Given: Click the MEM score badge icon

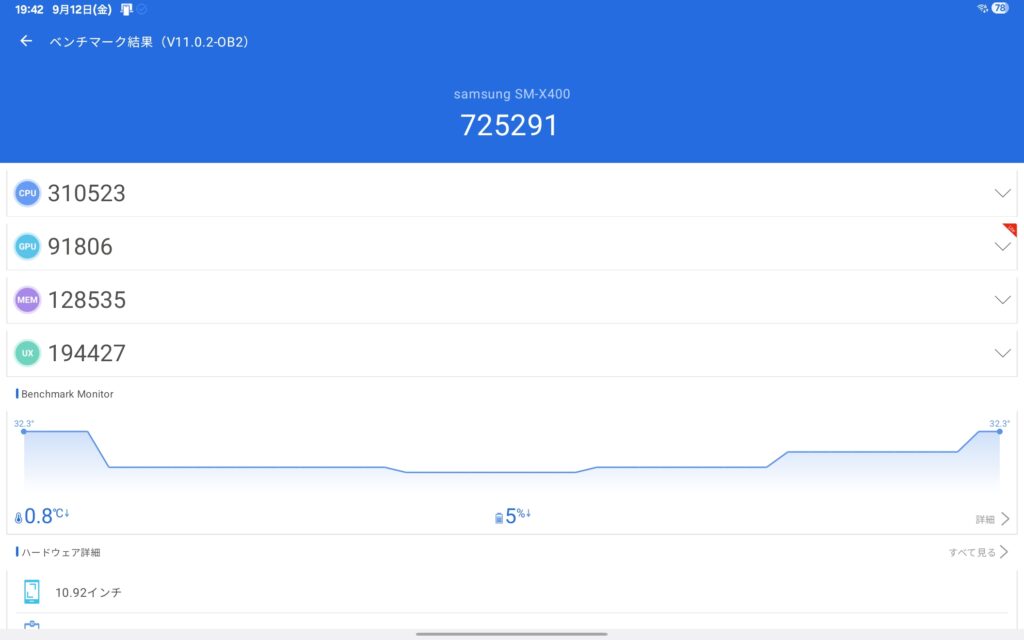Looking at the screenshot, I should coord(27,300).
